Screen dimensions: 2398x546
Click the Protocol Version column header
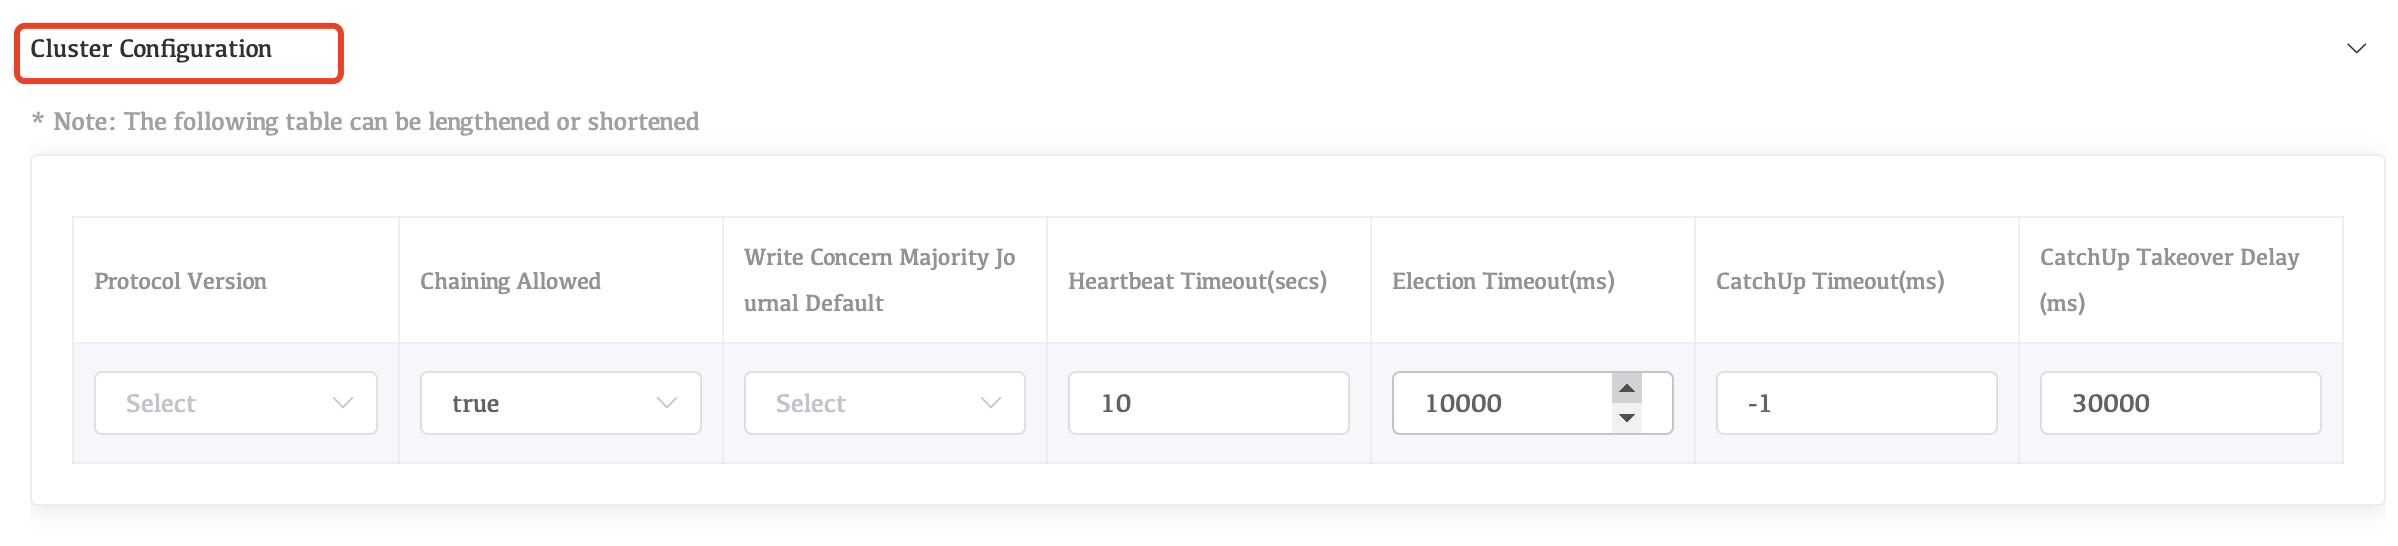(180, 281)
